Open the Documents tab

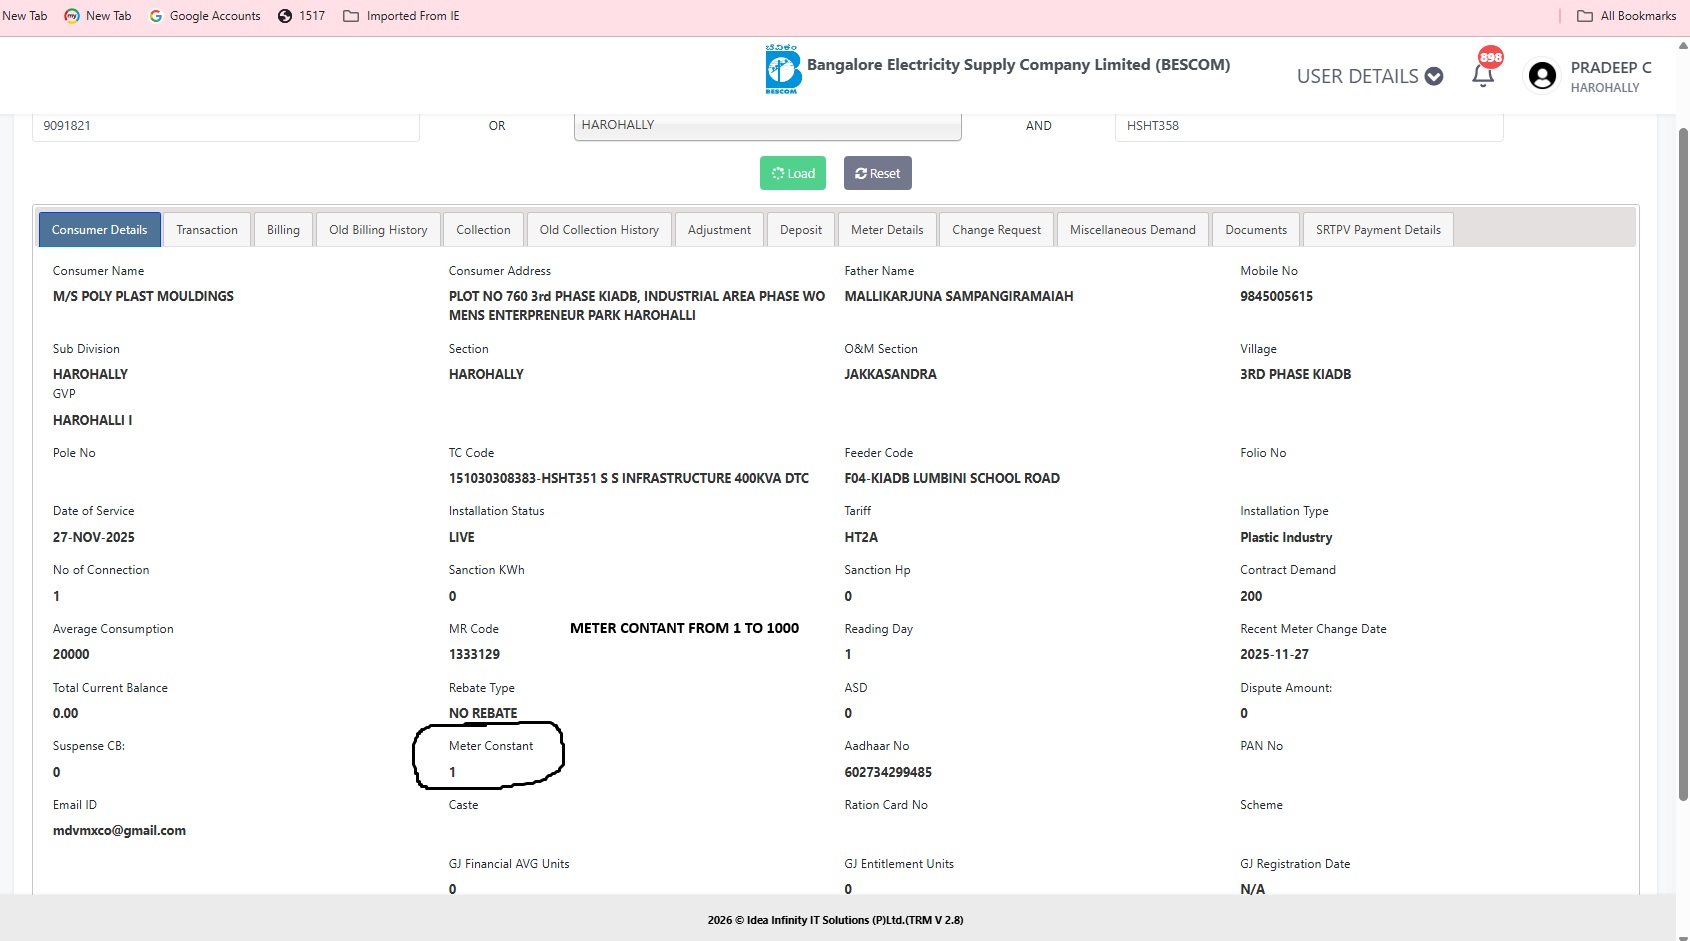click(x=1256, y=230)
